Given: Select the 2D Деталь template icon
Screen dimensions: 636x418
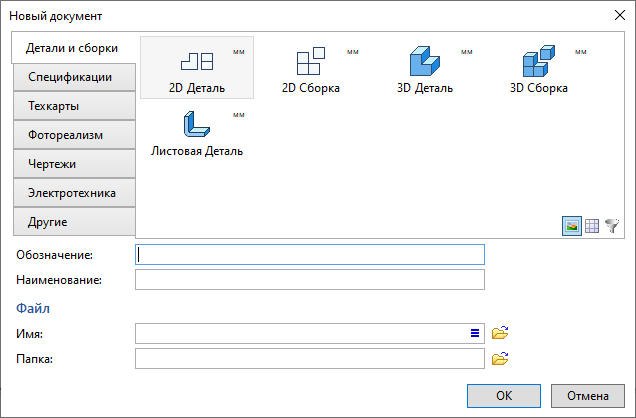Looking at the screenshot, I should pyautogui.click(x=196, y=62).
